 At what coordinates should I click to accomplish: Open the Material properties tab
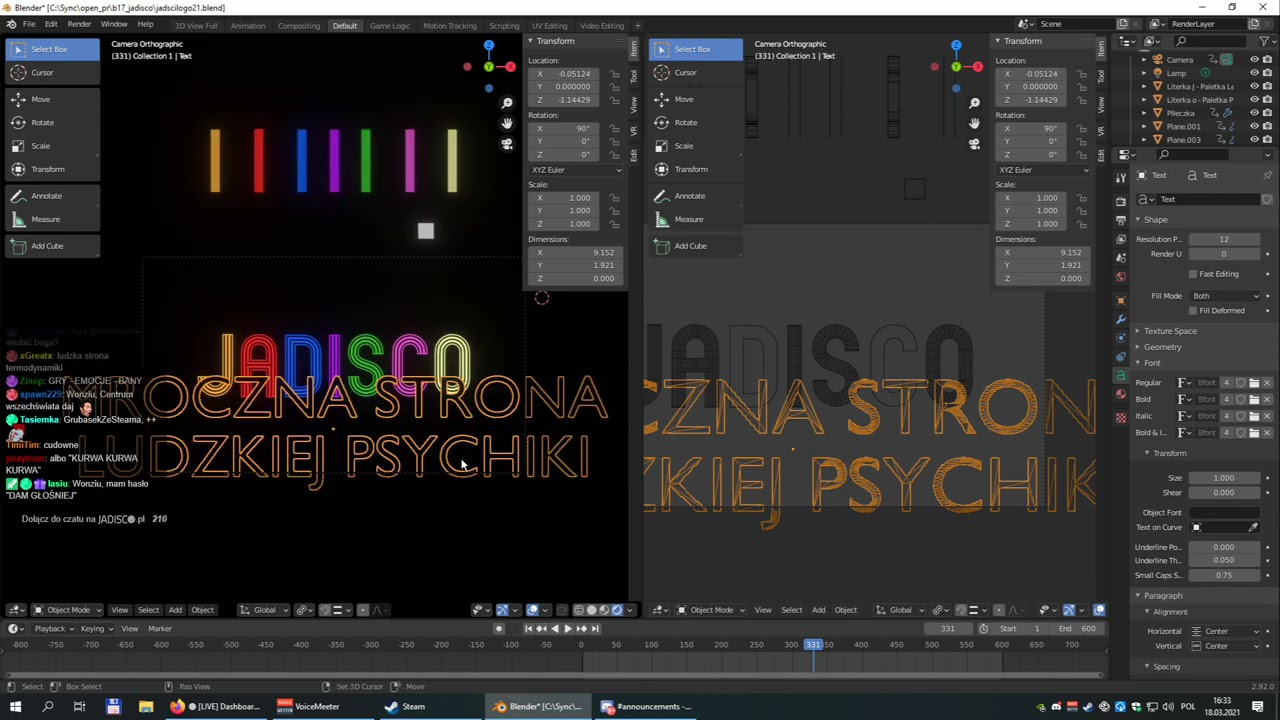coord(1121,394)
